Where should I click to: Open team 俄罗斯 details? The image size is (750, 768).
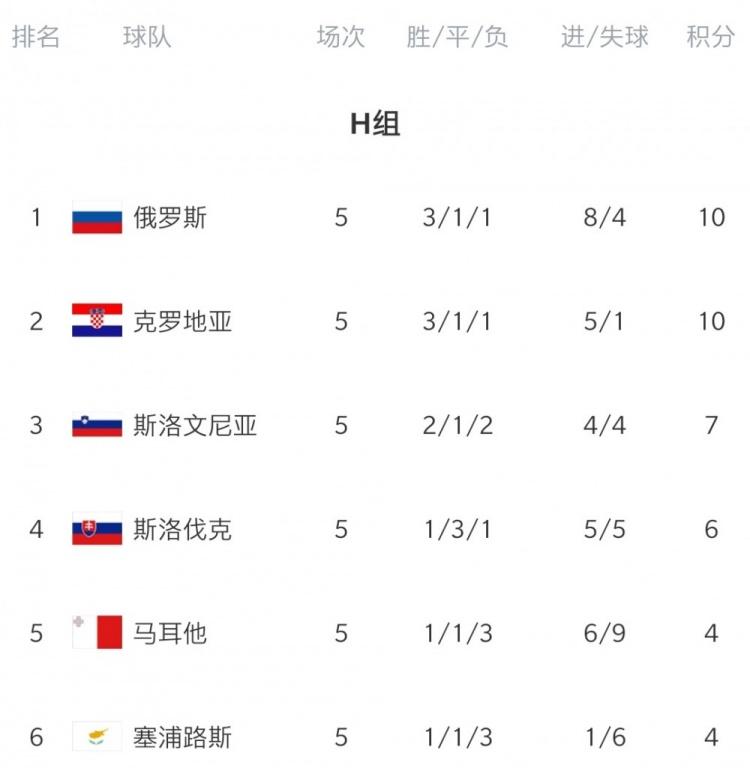coord(170,217)
